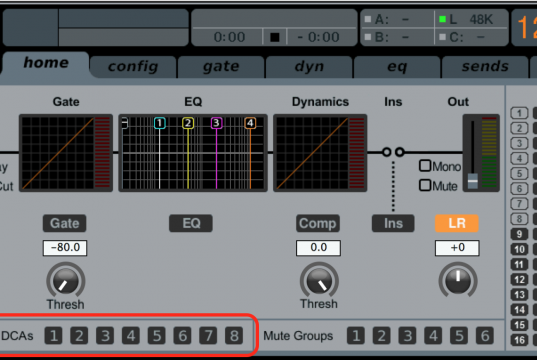Select bus 16 in the side list
The width and height of the screenshot is (537, 360).
point(520,340)
